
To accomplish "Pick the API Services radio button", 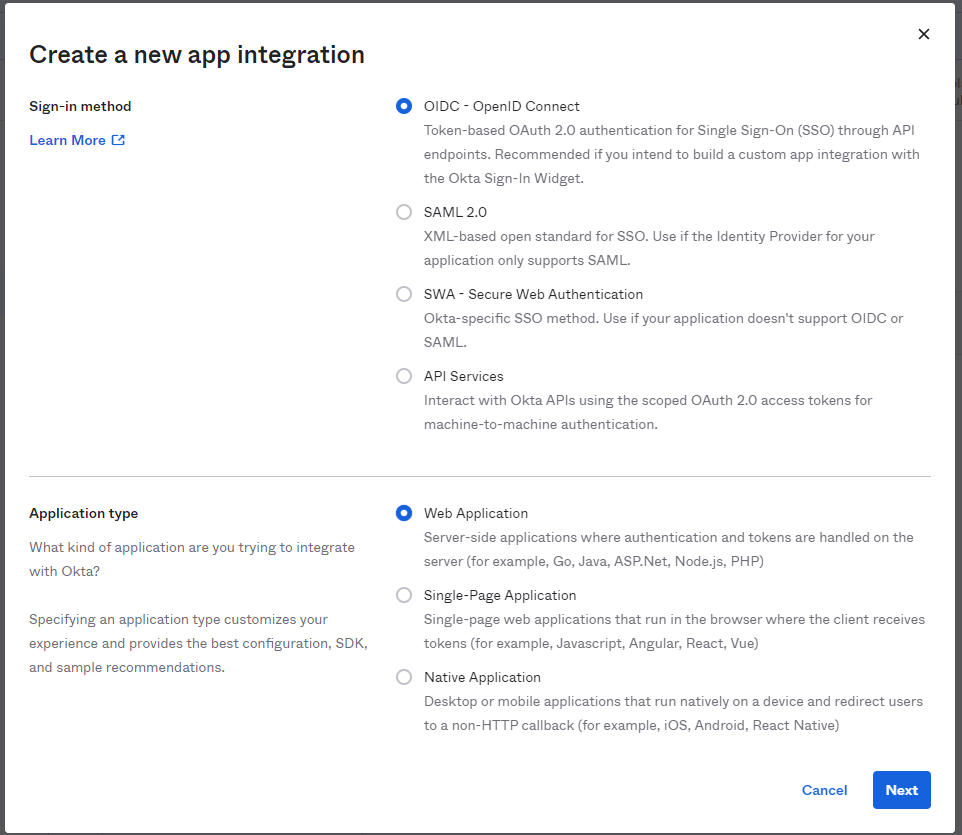I will tap(404, 376).
